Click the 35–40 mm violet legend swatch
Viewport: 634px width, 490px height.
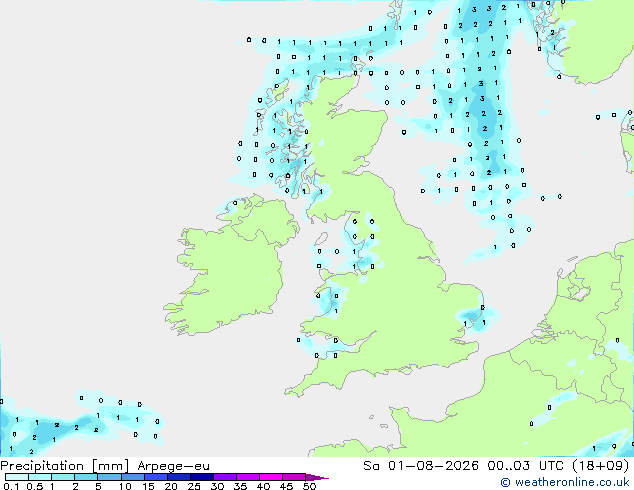pos(248,477)
